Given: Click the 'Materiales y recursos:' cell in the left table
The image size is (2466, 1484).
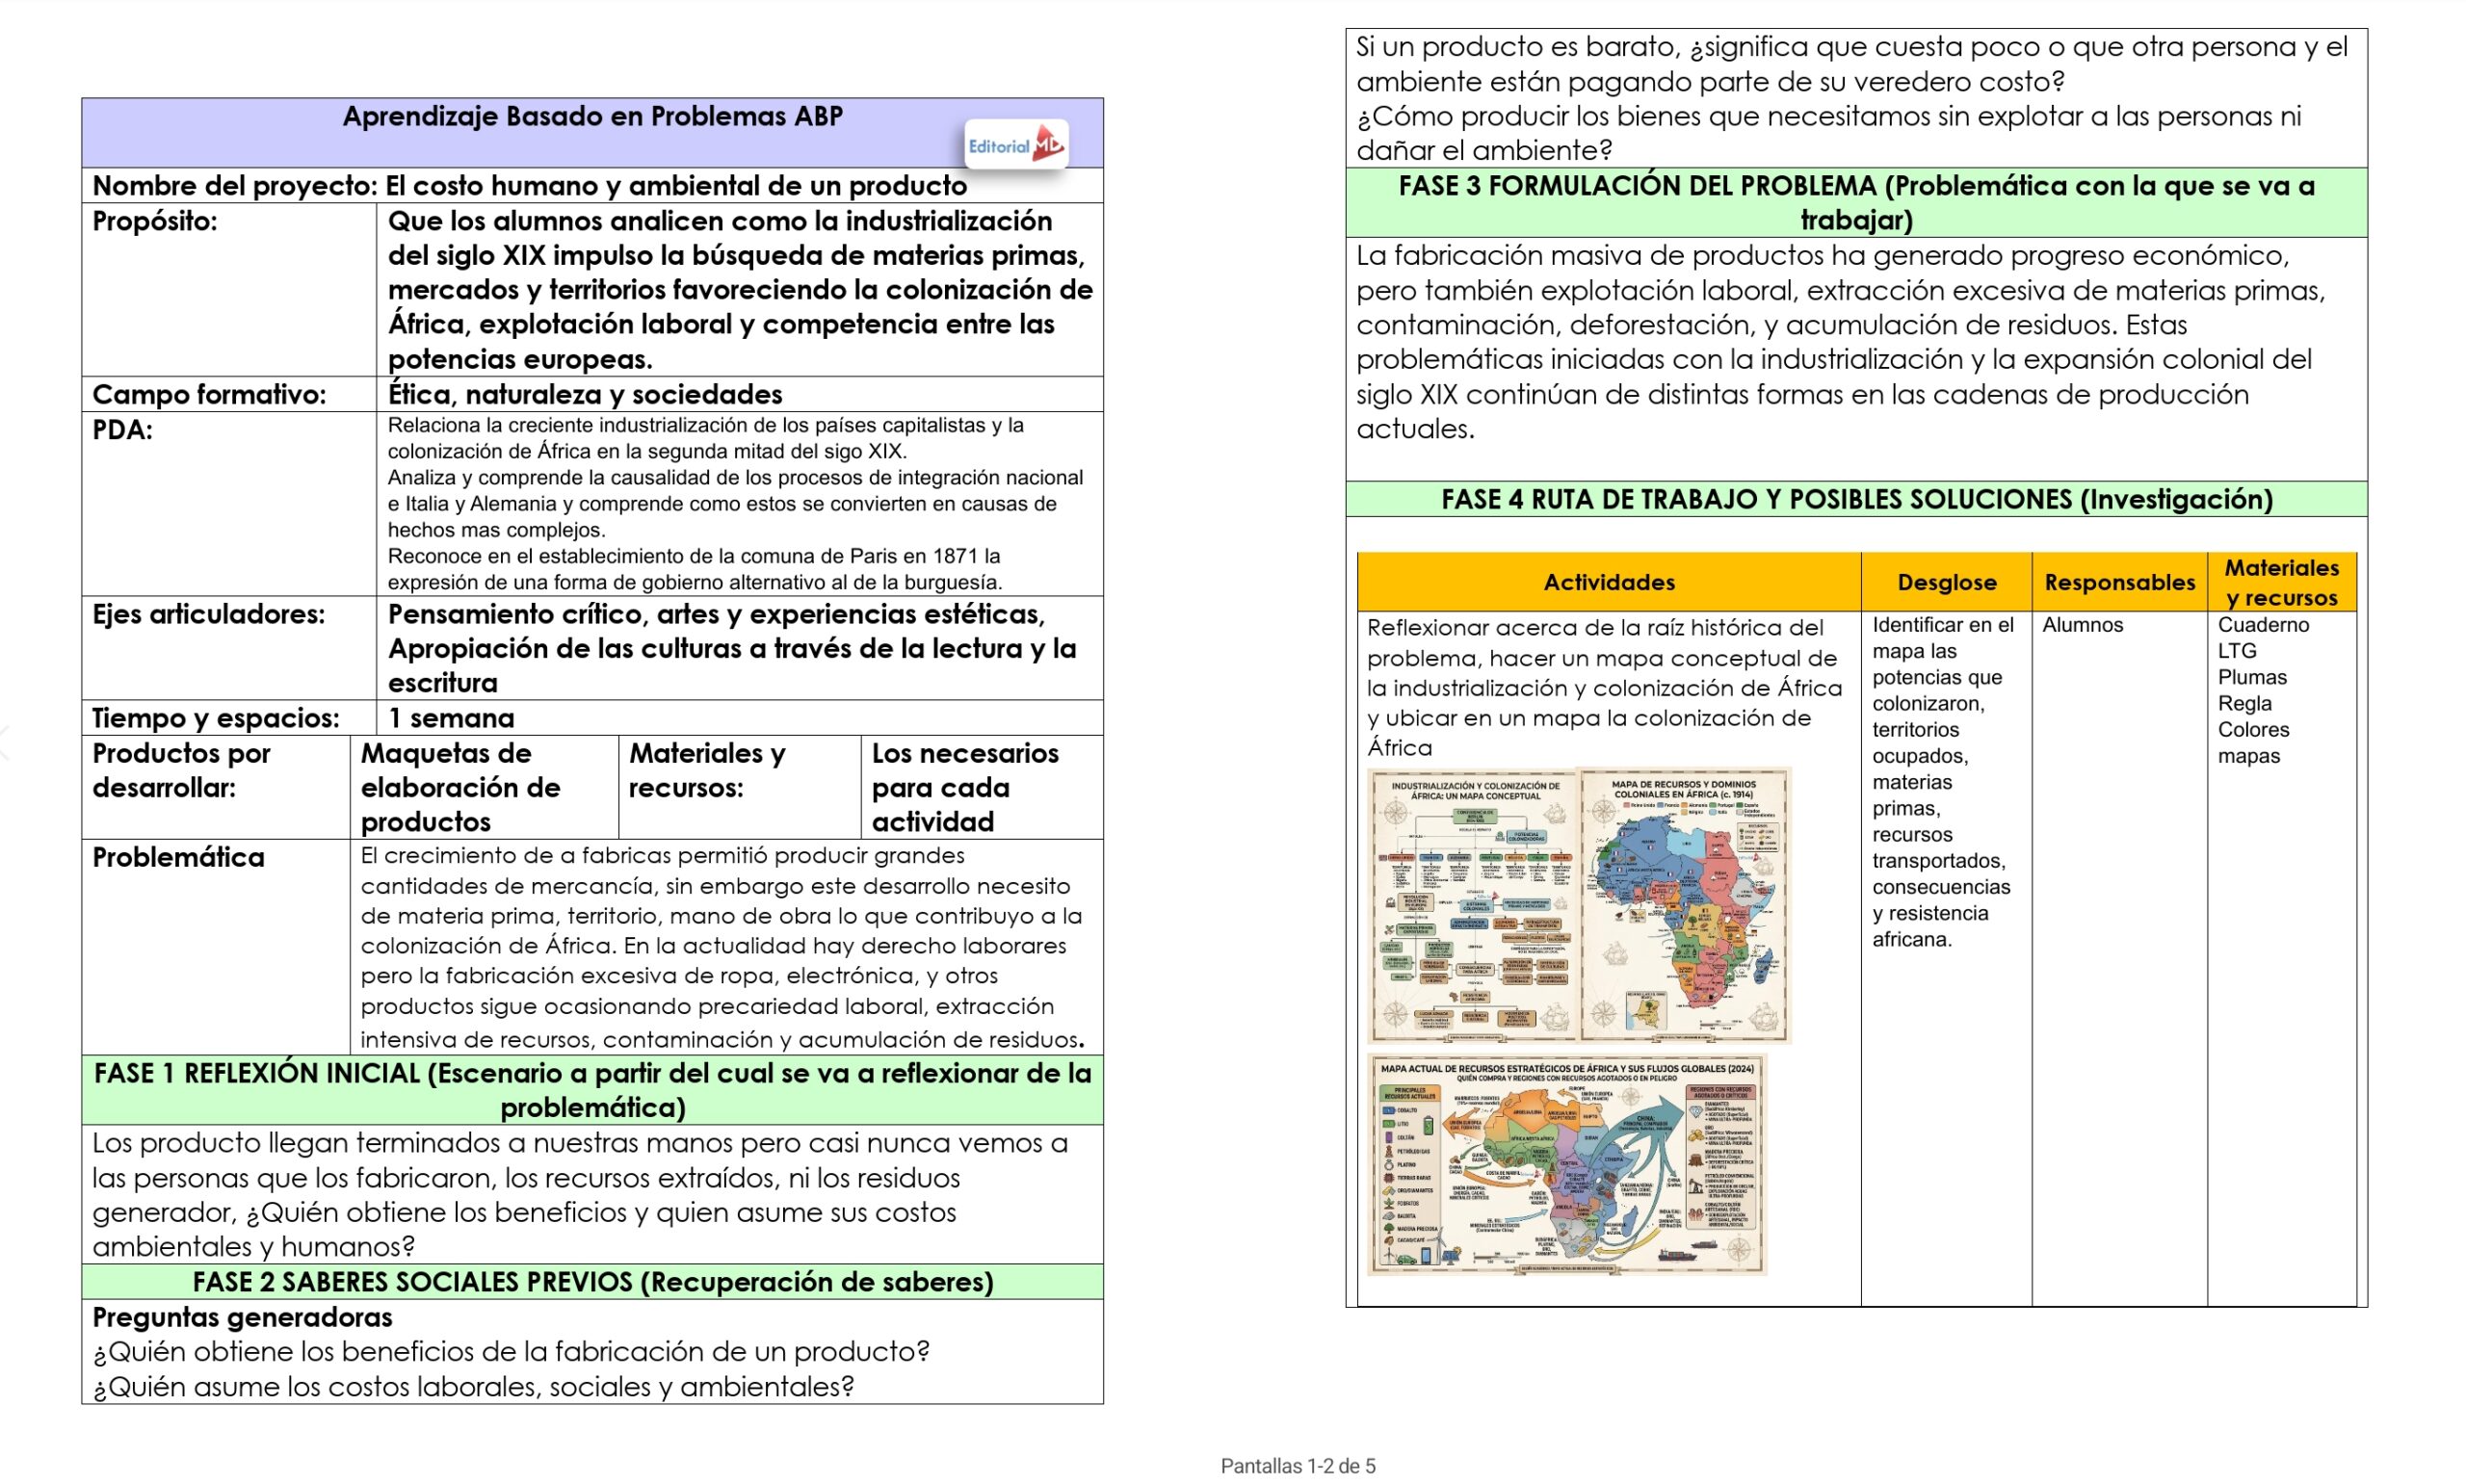Looking at the screenshot, I should pos(739,787).
